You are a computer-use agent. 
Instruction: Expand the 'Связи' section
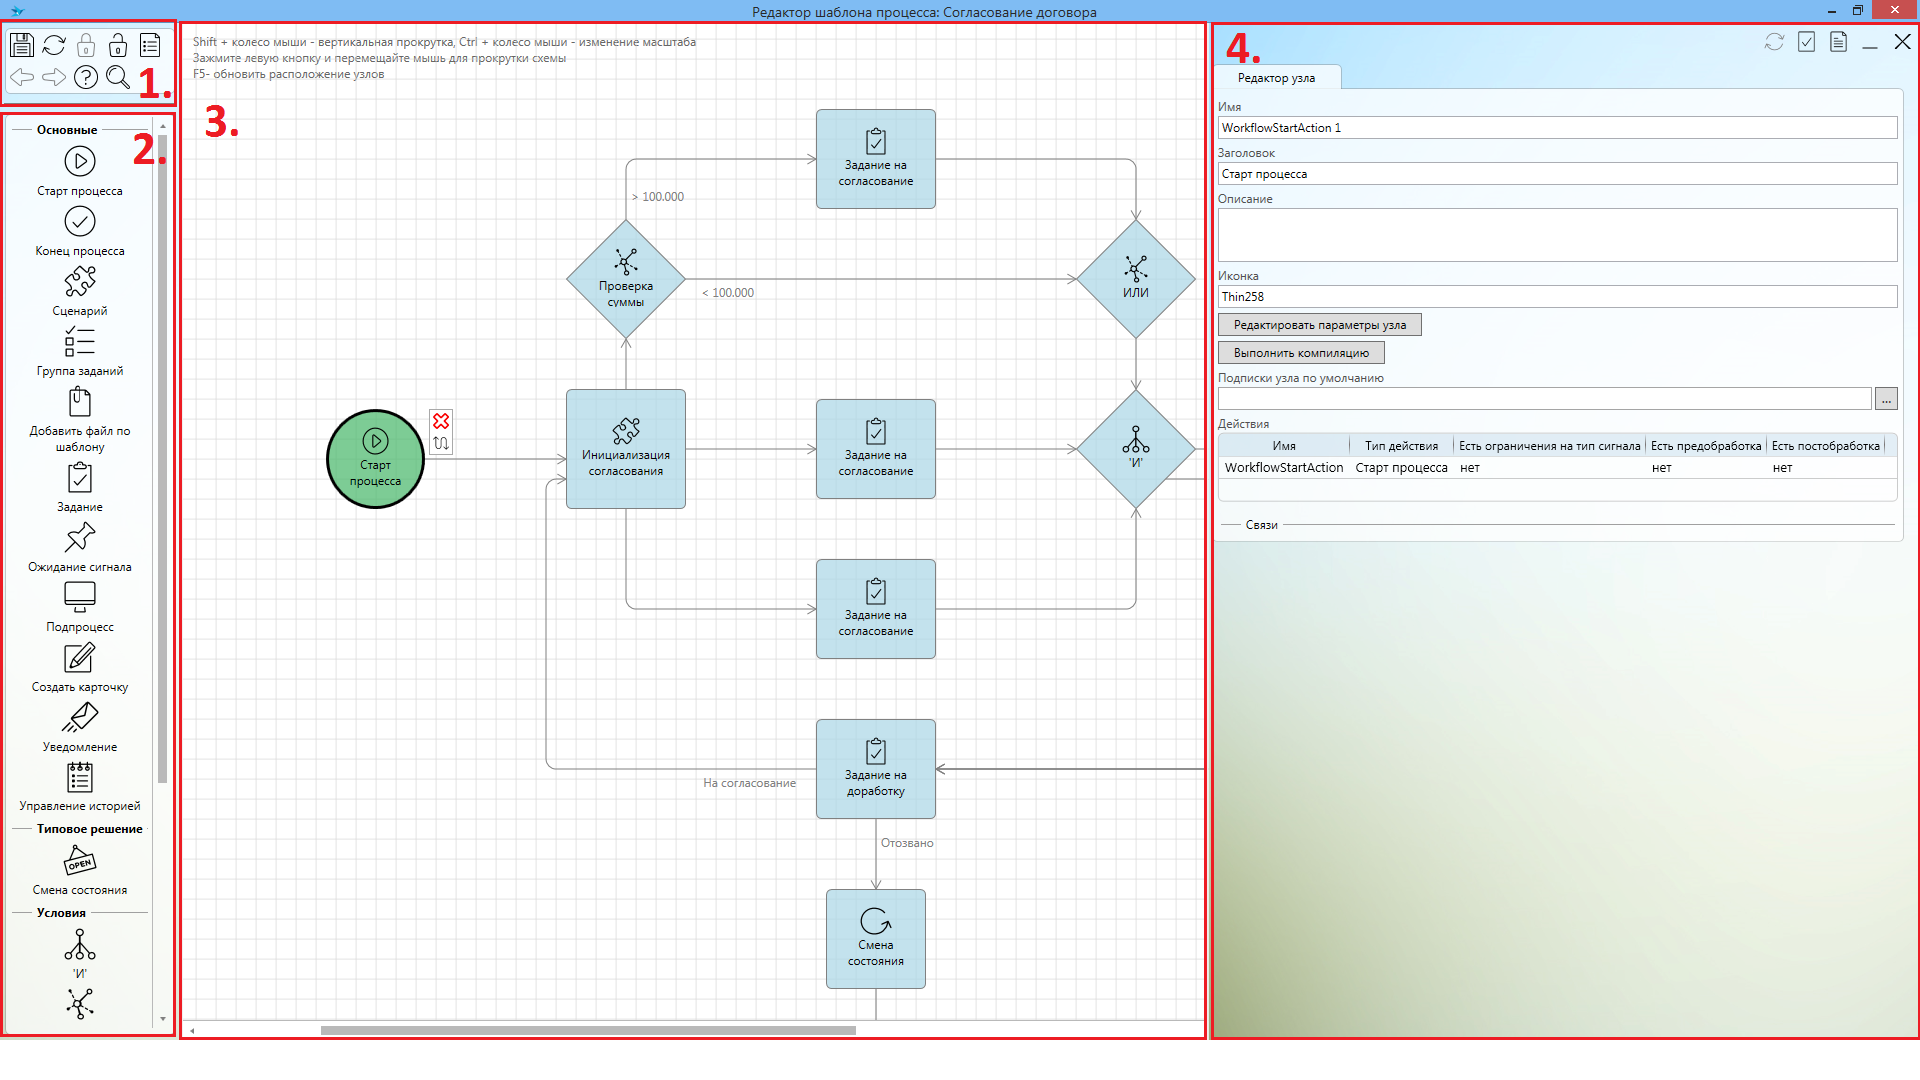[x=1261, y=525]
